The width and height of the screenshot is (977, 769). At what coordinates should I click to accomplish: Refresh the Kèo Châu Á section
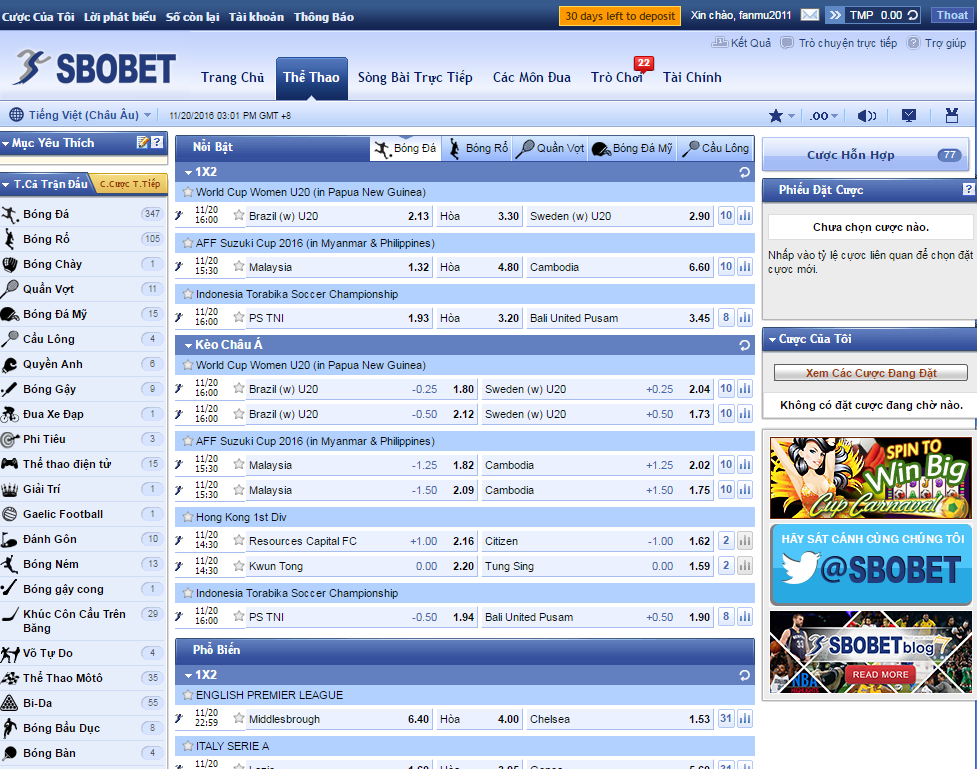744,345
